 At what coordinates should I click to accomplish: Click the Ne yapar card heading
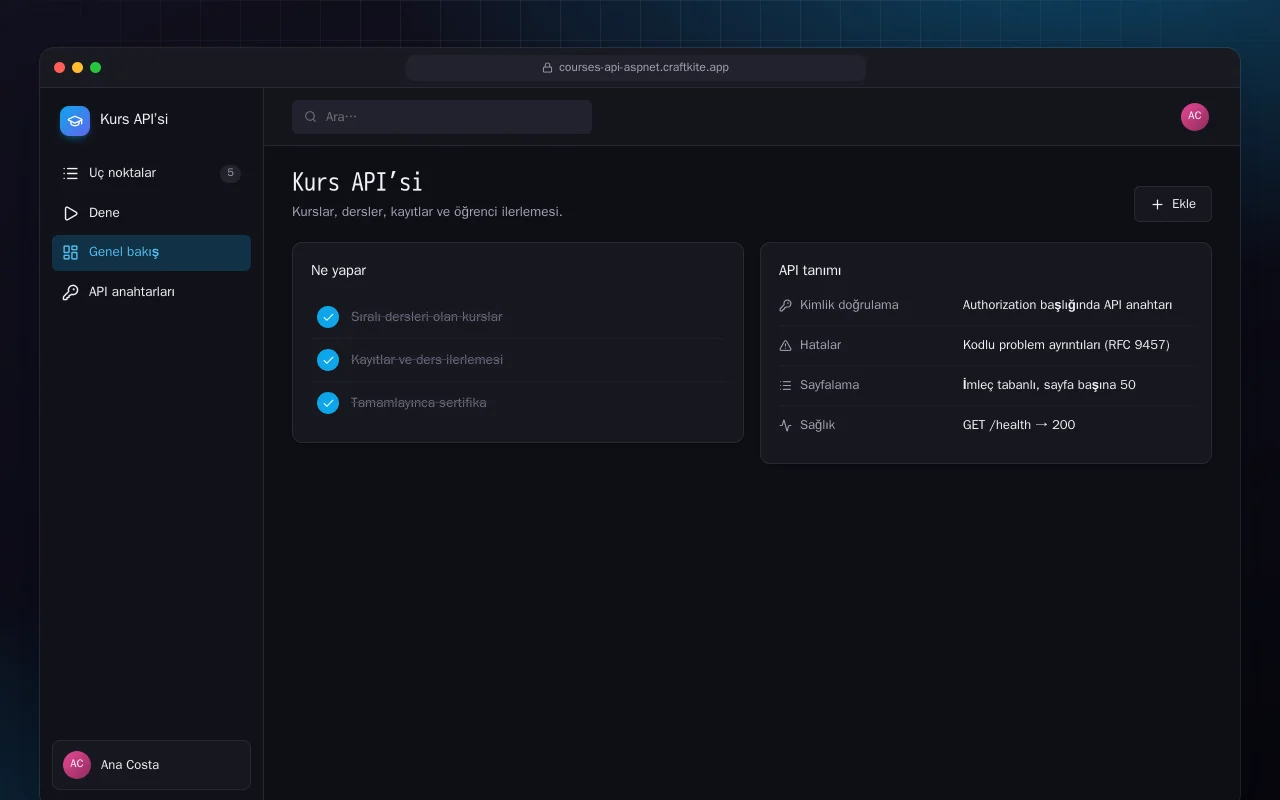pos(338,271)
